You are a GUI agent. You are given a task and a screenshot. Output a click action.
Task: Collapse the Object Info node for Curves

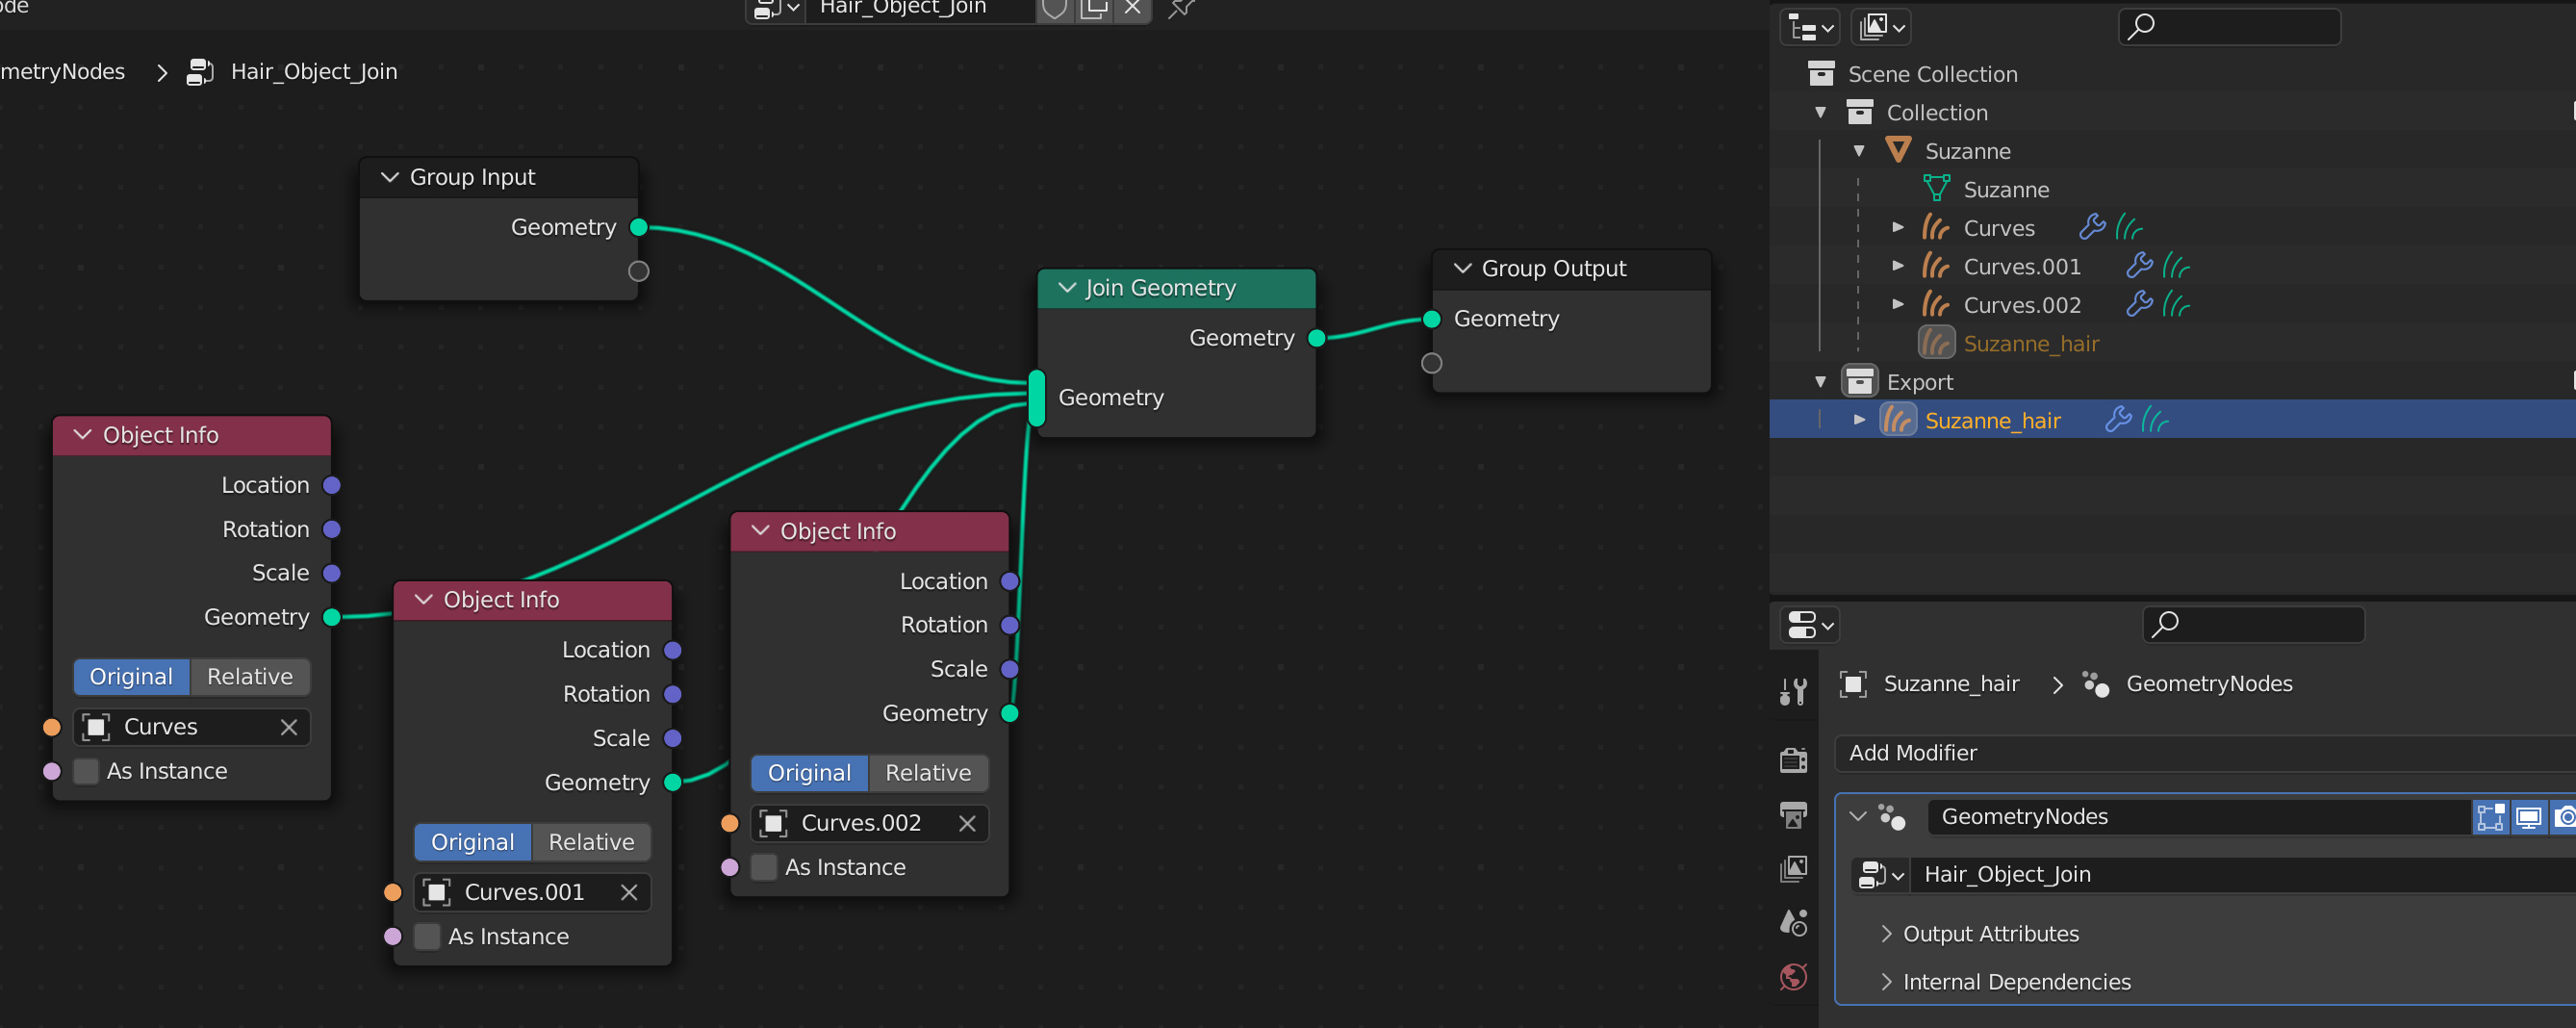83,435
